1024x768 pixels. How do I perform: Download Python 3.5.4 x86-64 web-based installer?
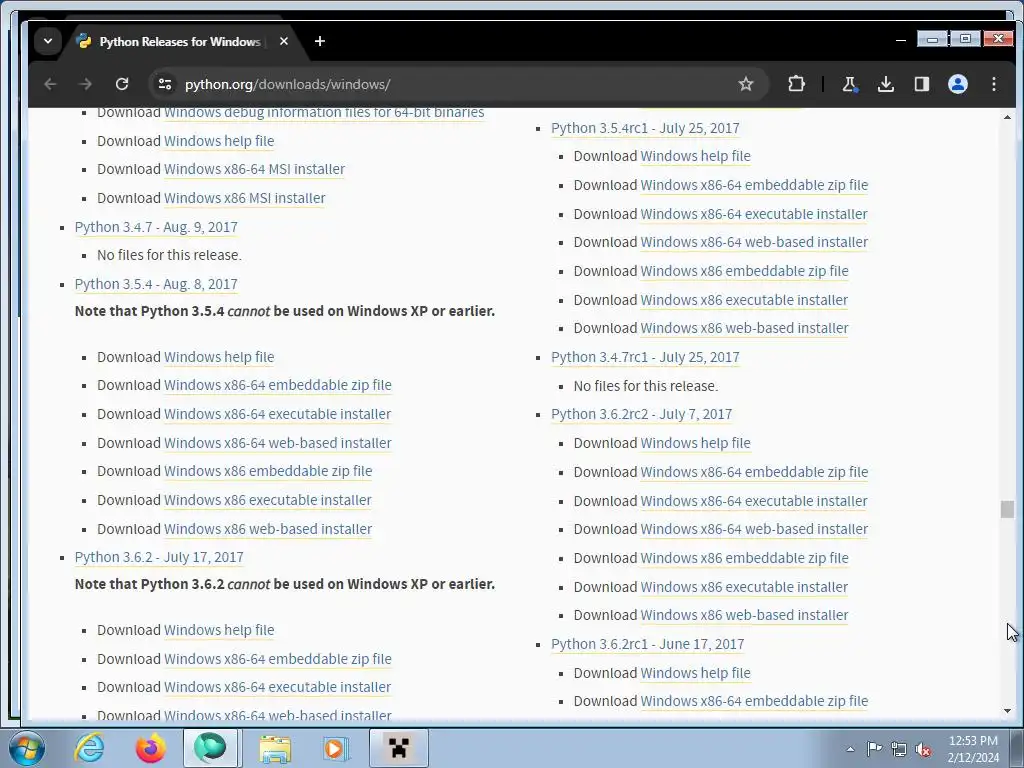point(278,443)
